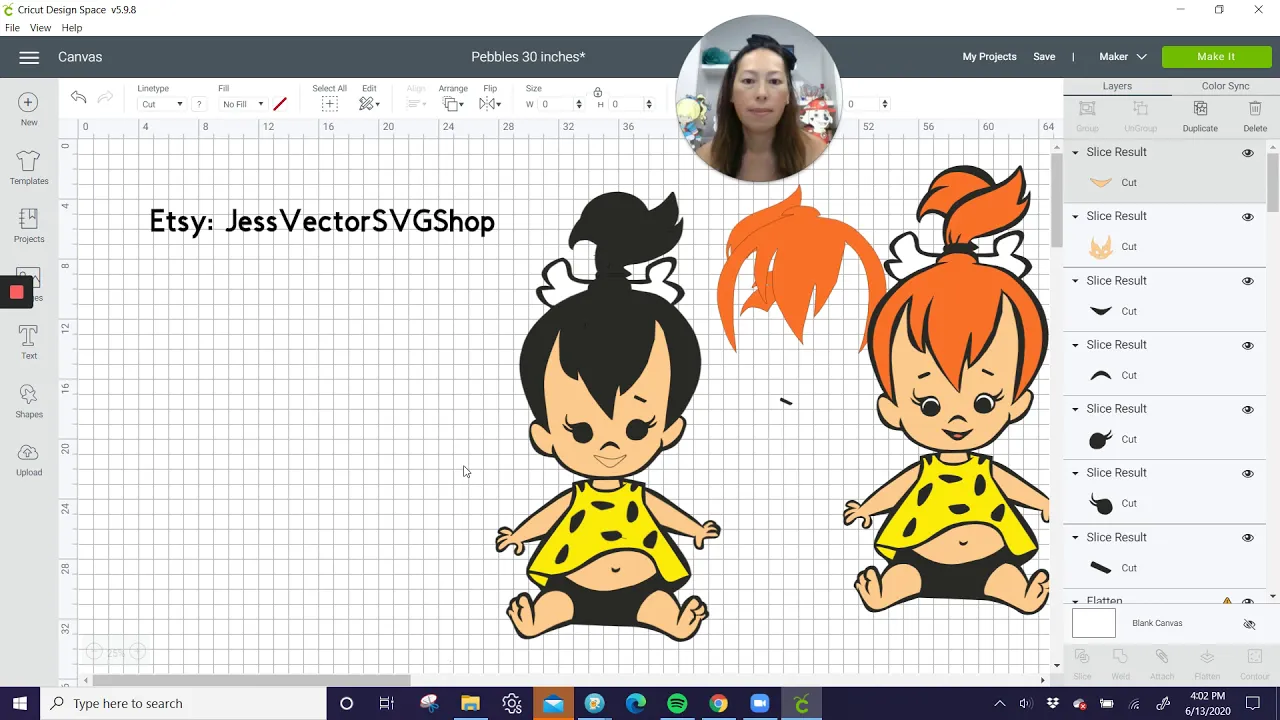Open File Explorer from the taskbar

tap(470, 703)
